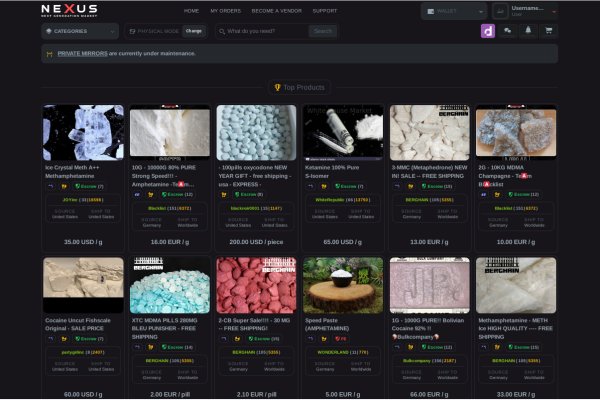Open the messages chat icon
Image resolution: width=600 pixels, height=400 pixels.
(508, 31)
